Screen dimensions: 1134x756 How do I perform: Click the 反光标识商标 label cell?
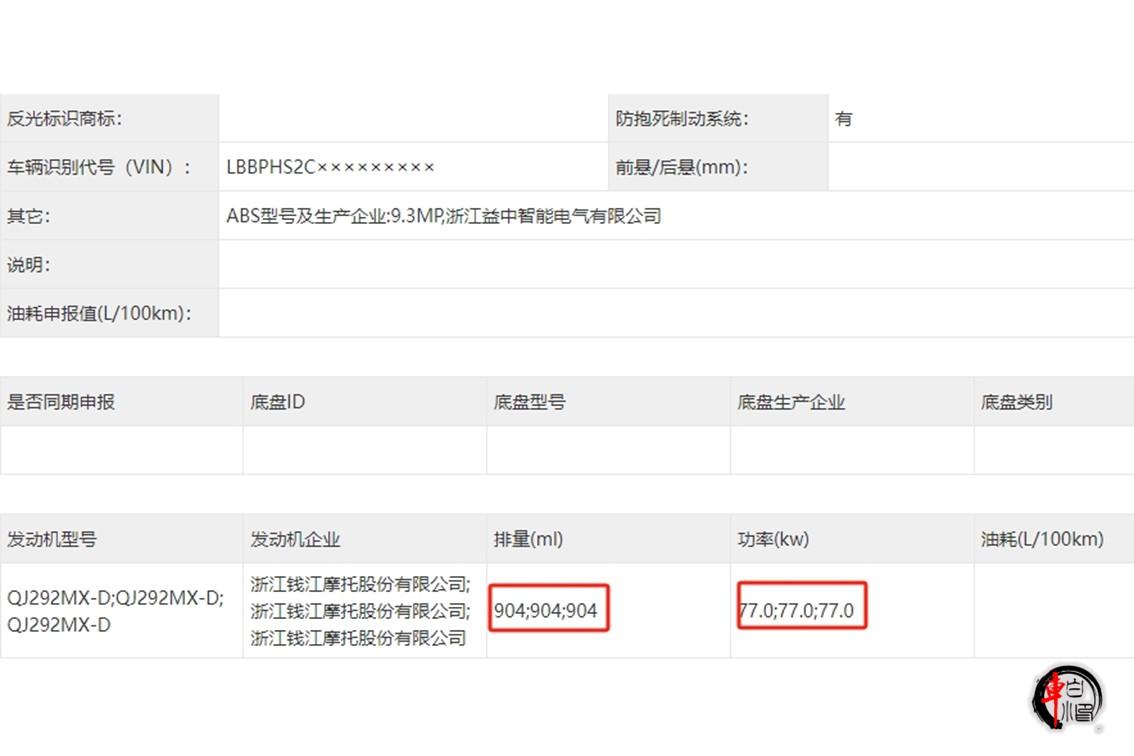tap(109, 118)
